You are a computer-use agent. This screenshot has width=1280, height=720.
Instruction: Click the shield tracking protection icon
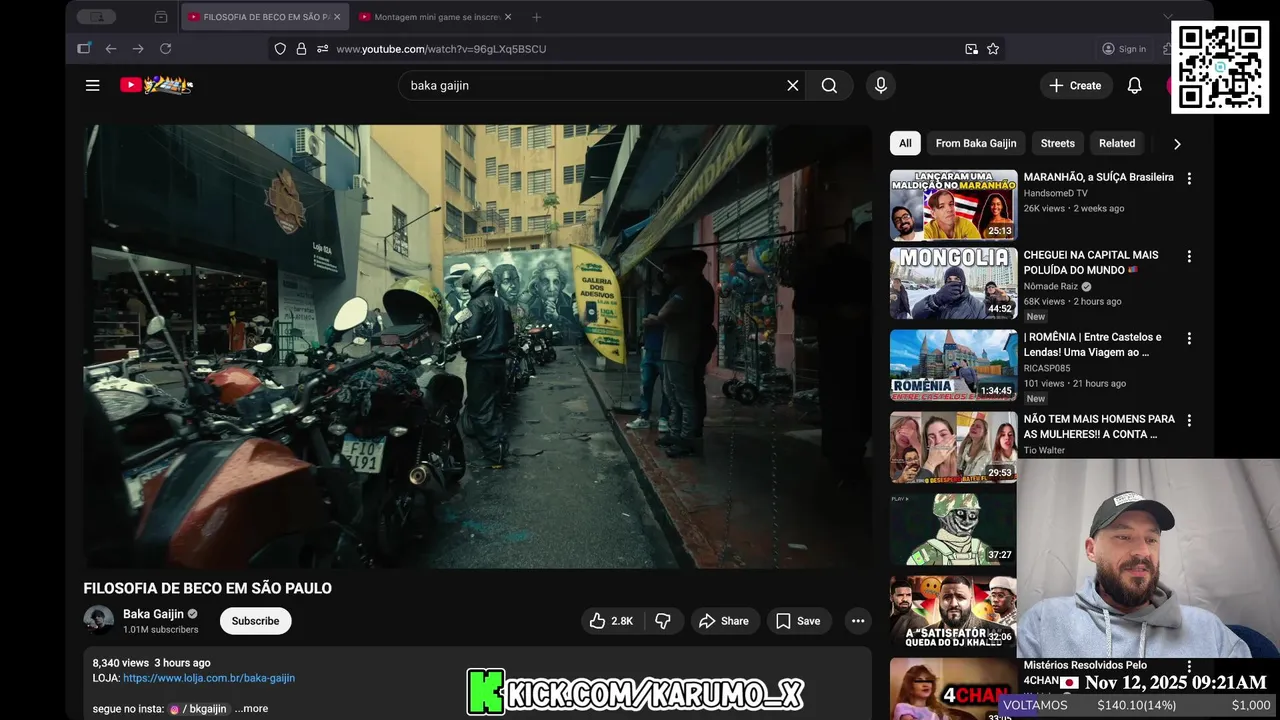pos(280,48)
